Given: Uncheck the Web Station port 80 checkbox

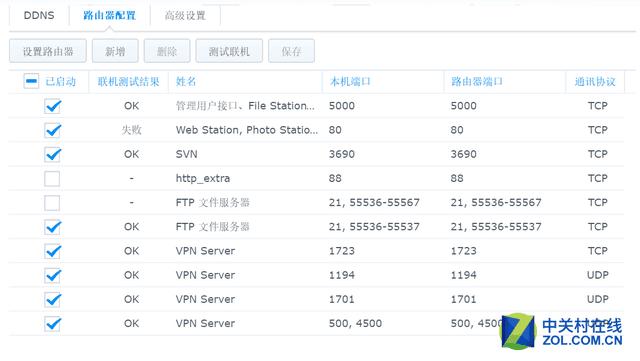Looking at the screenshot, I should (52, 130).
